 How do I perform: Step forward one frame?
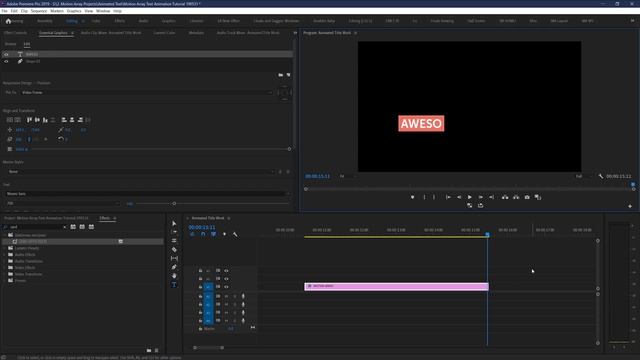[481, 197]
